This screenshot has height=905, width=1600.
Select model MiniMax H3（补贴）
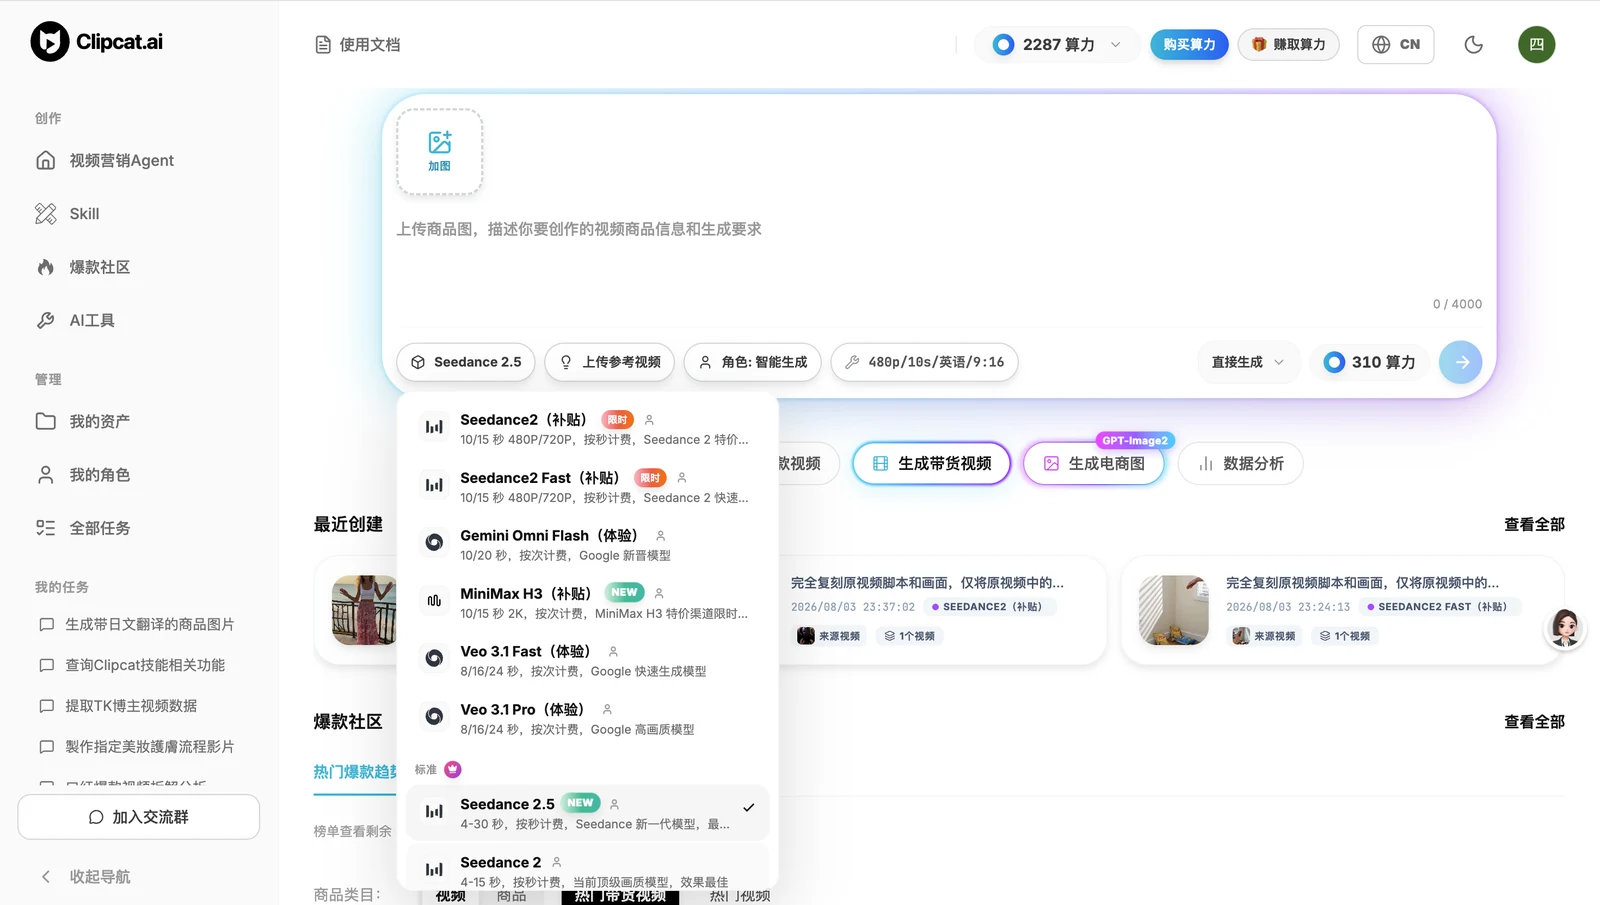[588, 603]
